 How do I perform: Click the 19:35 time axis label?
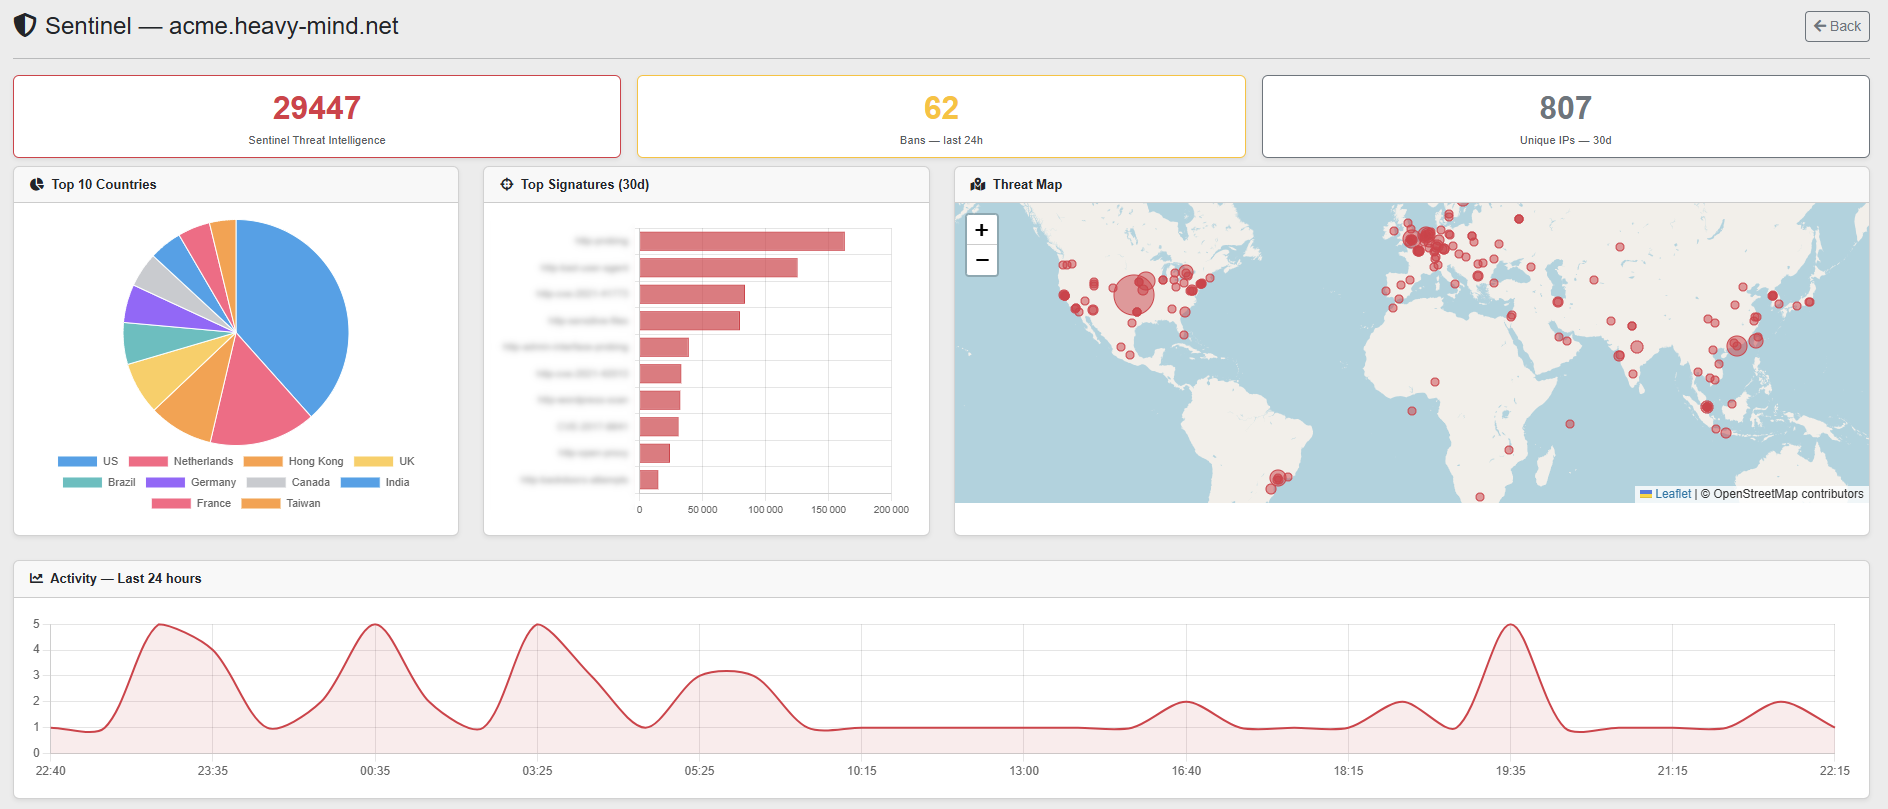point(1511,771)
